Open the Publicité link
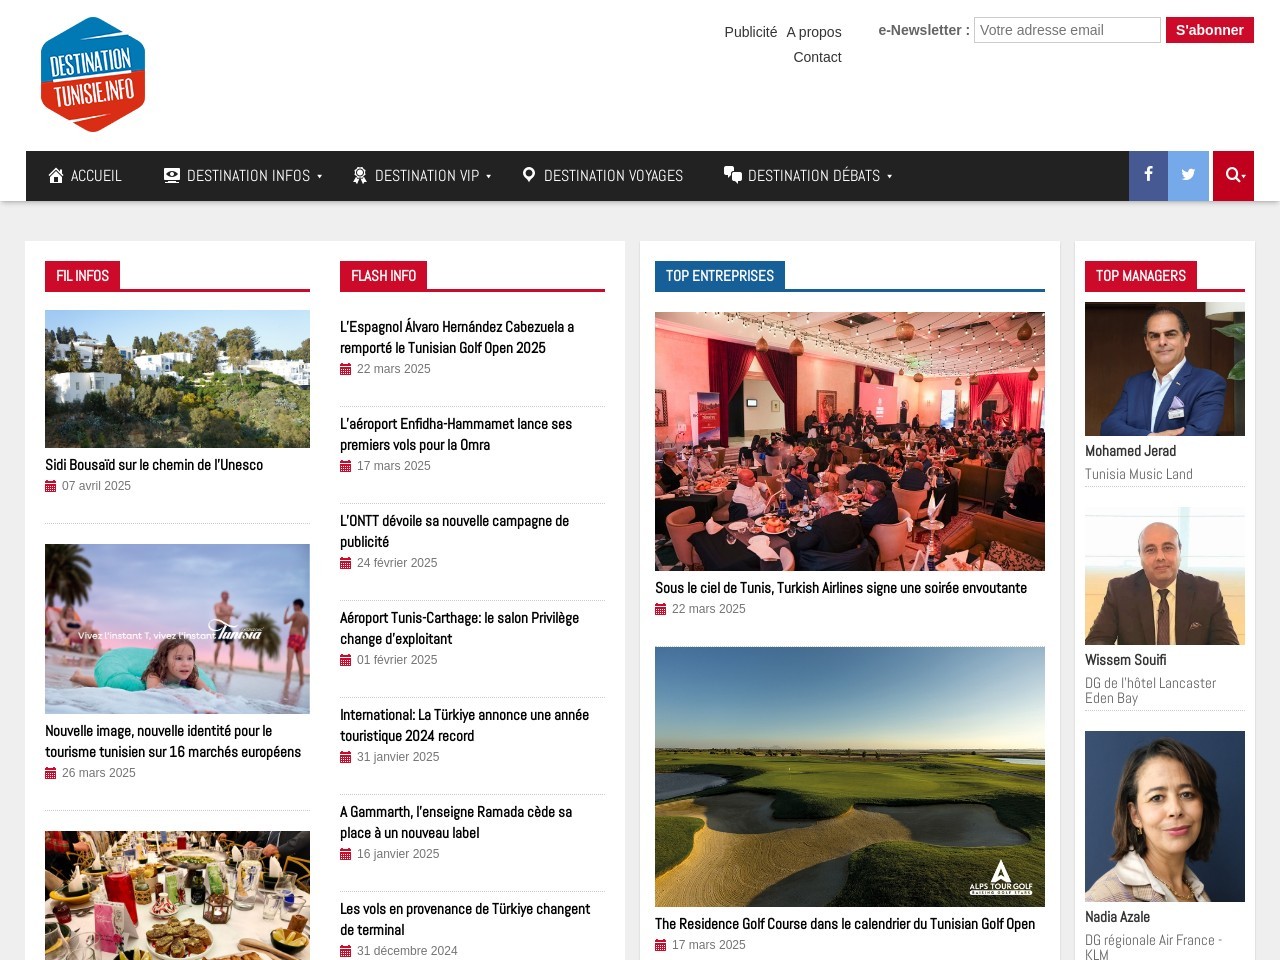This screenshot has width=1280, height=960. pyautogui.click(x=751, y=32)
